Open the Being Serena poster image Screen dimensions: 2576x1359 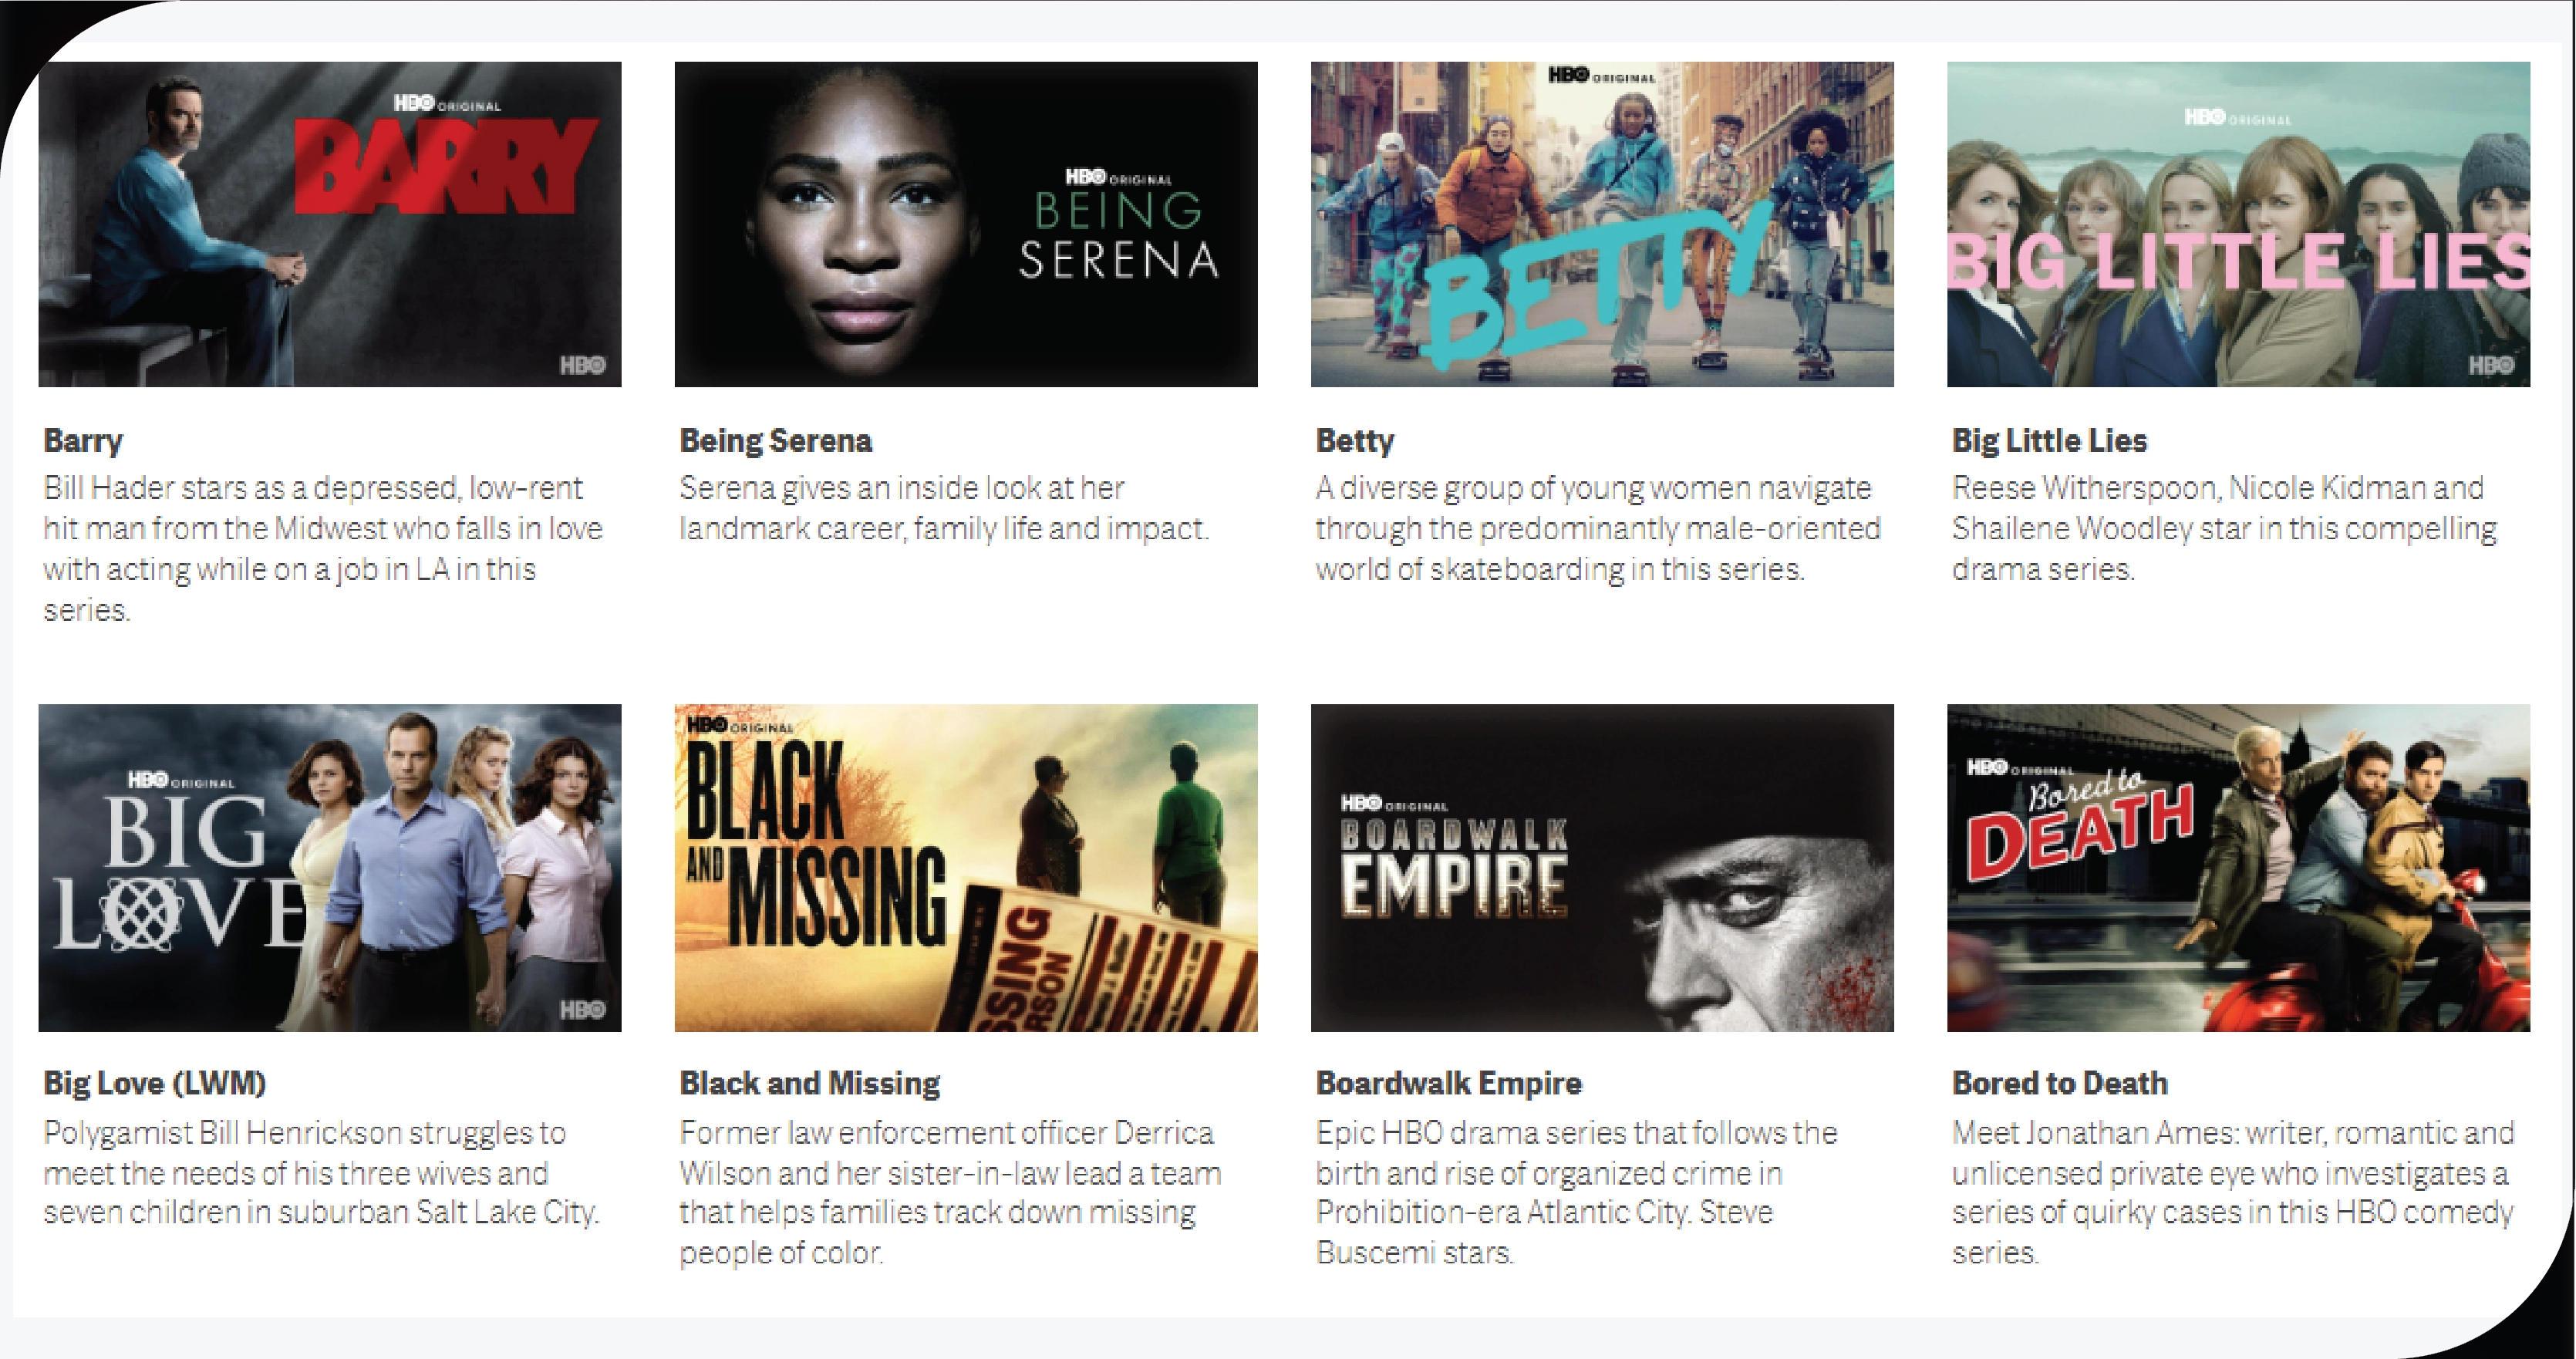pos(966,224)
